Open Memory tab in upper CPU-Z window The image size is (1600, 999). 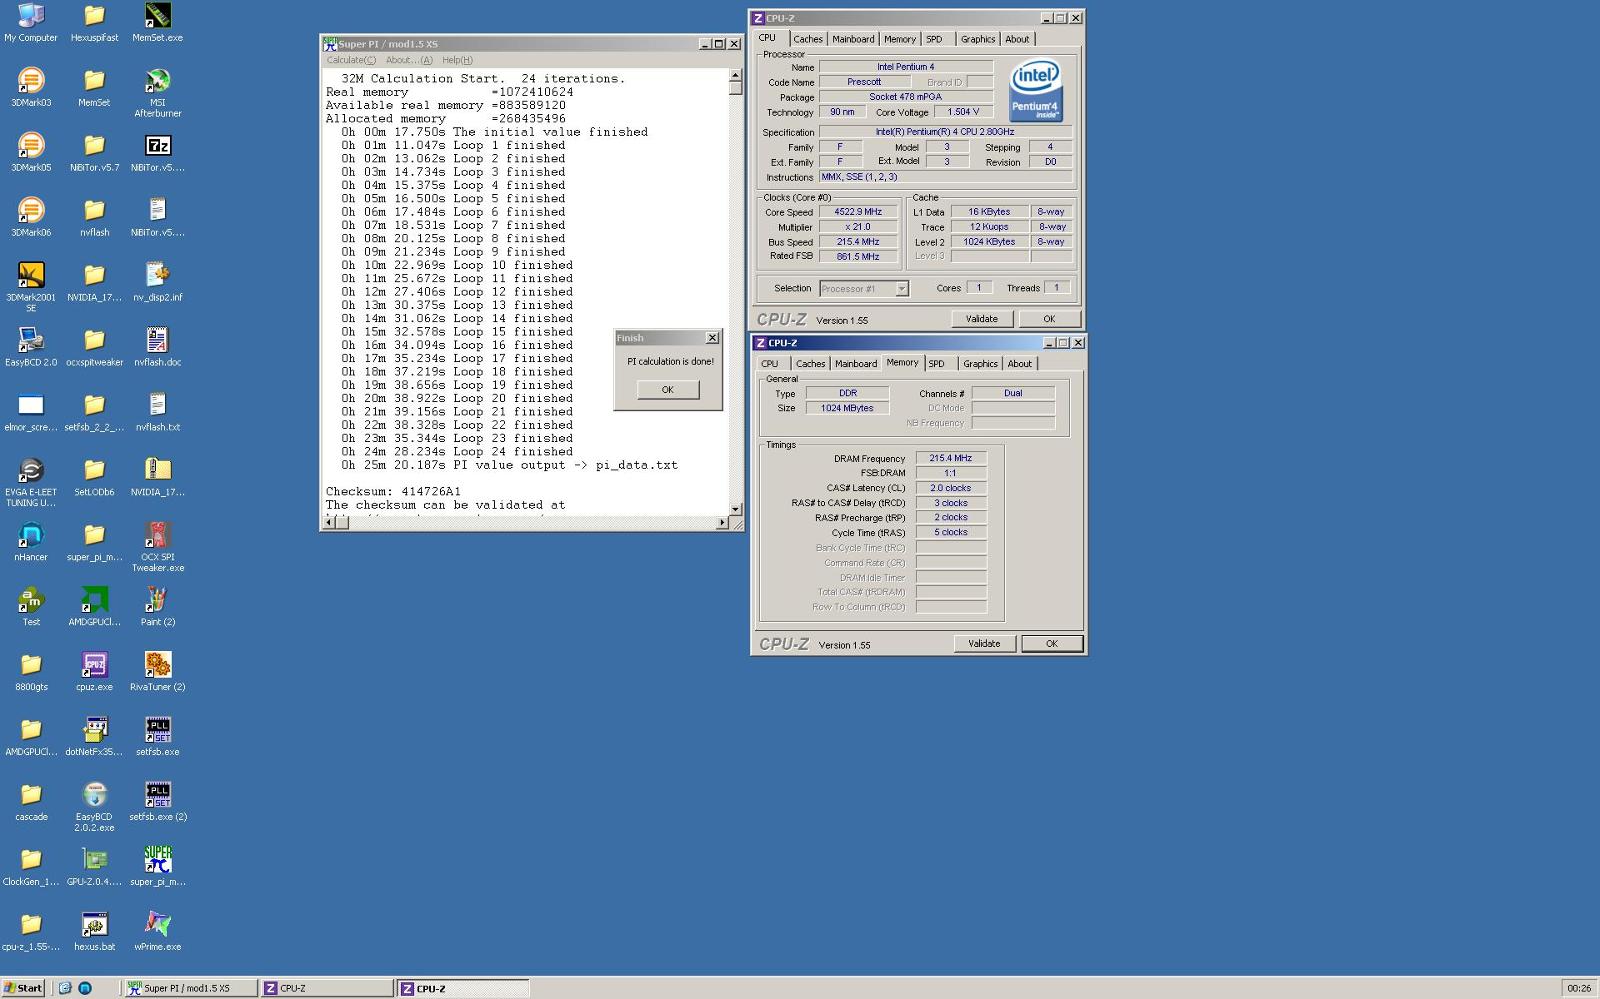click(x=899, y=39)
